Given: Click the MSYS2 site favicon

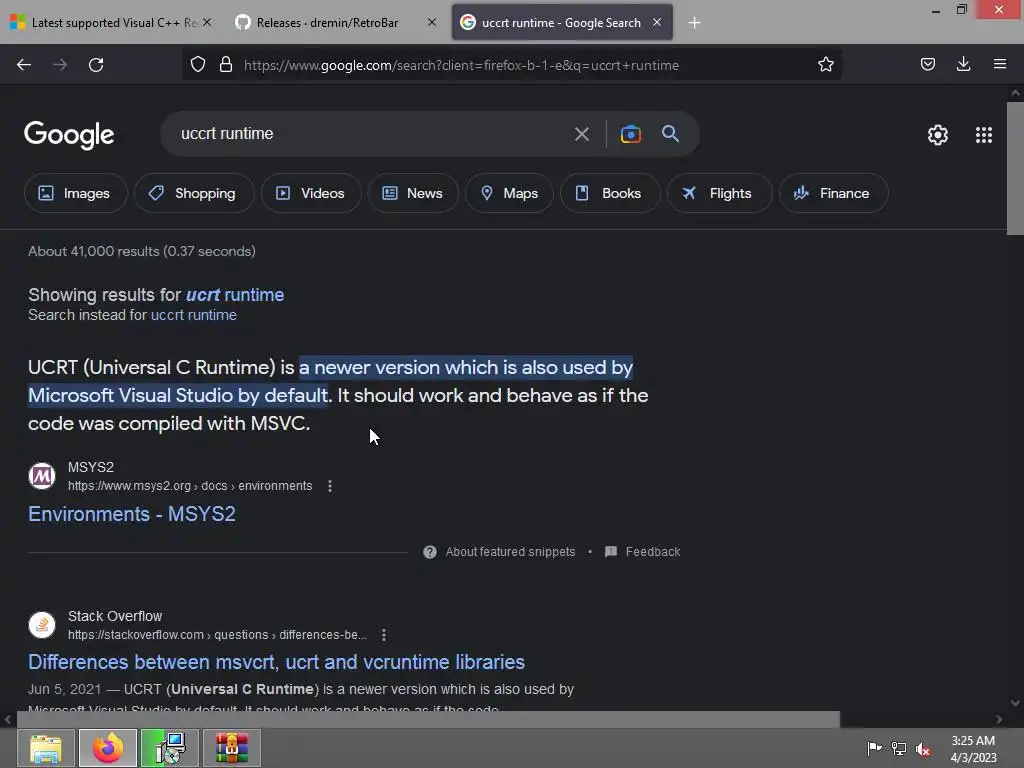Looking at the screenshot, I should point(42,476).
